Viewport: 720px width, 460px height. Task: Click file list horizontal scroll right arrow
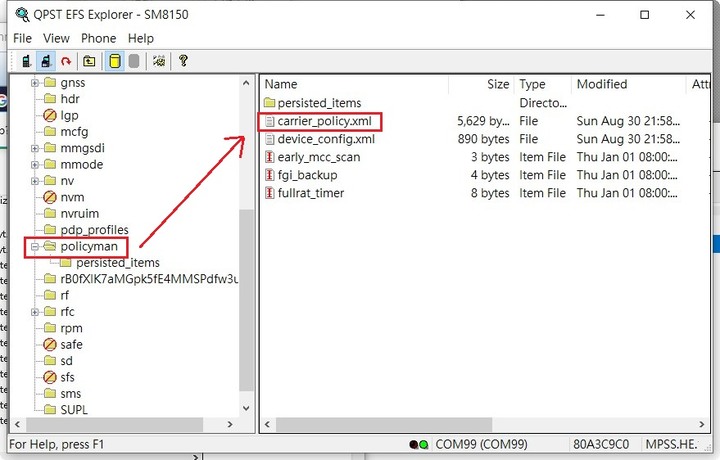point(702,425)
